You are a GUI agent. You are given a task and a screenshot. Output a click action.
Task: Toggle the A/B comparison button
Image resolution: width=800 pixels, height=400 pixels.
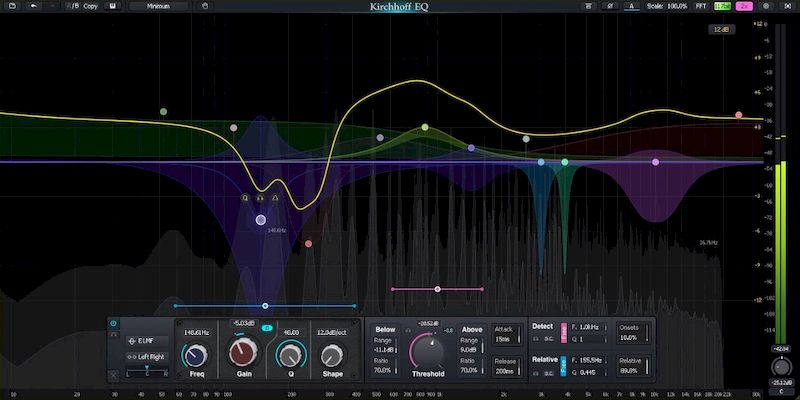(x=75, y=6)
